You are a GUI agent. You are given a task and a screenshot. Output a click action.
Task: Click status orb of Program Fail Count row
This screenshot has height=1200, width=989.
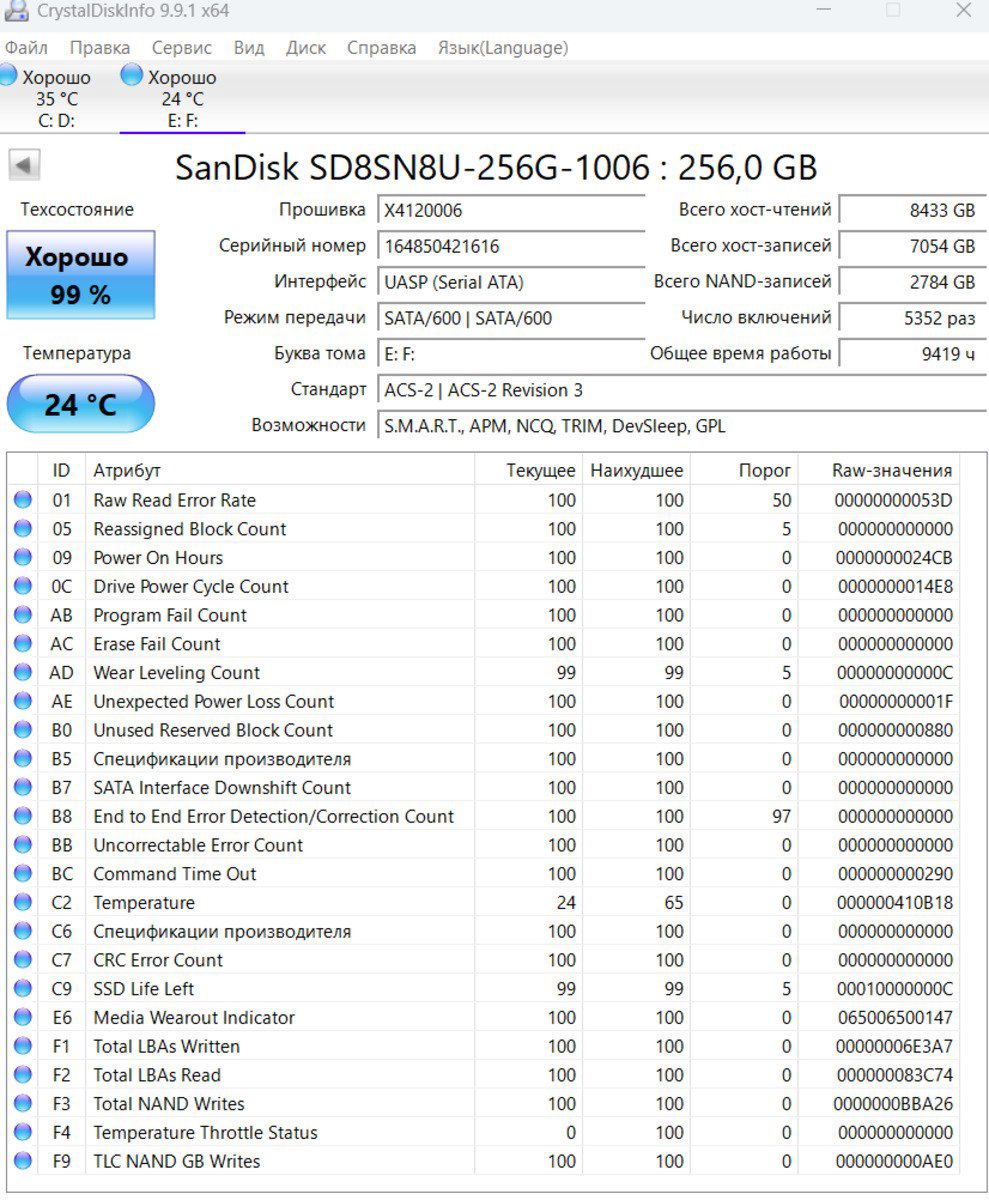(23, 615)
